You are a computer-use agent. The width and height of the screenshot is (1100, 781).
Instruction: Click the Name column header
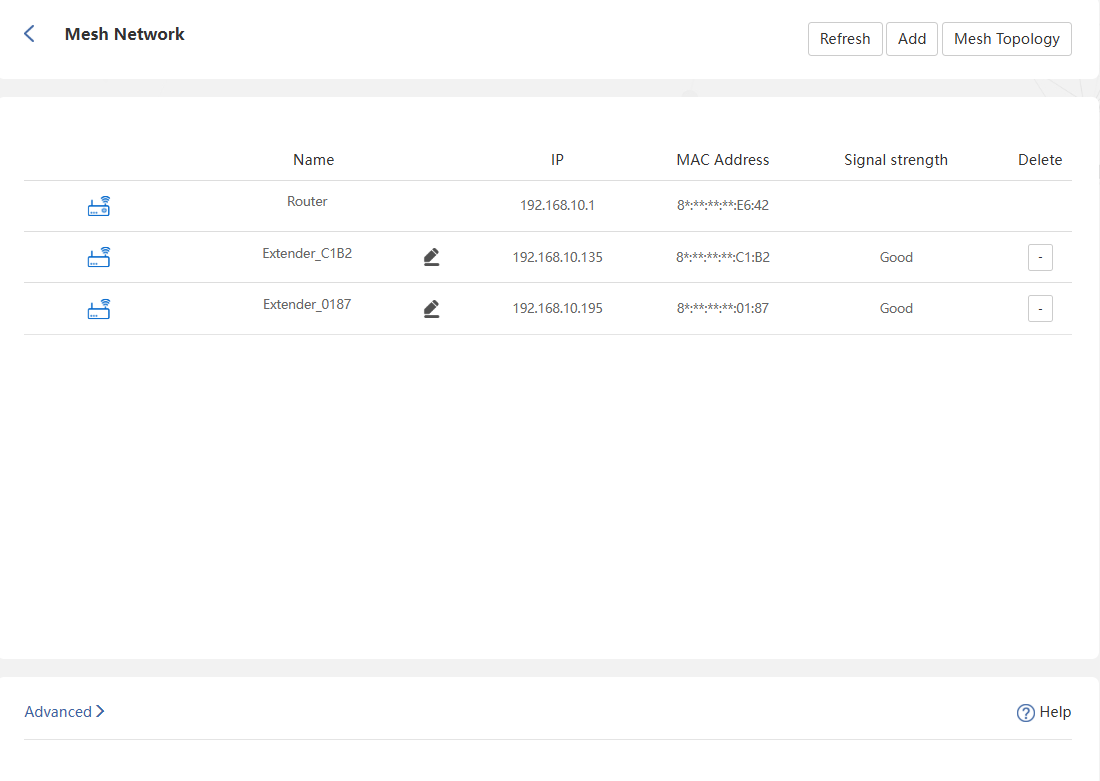tap(313, 160)
